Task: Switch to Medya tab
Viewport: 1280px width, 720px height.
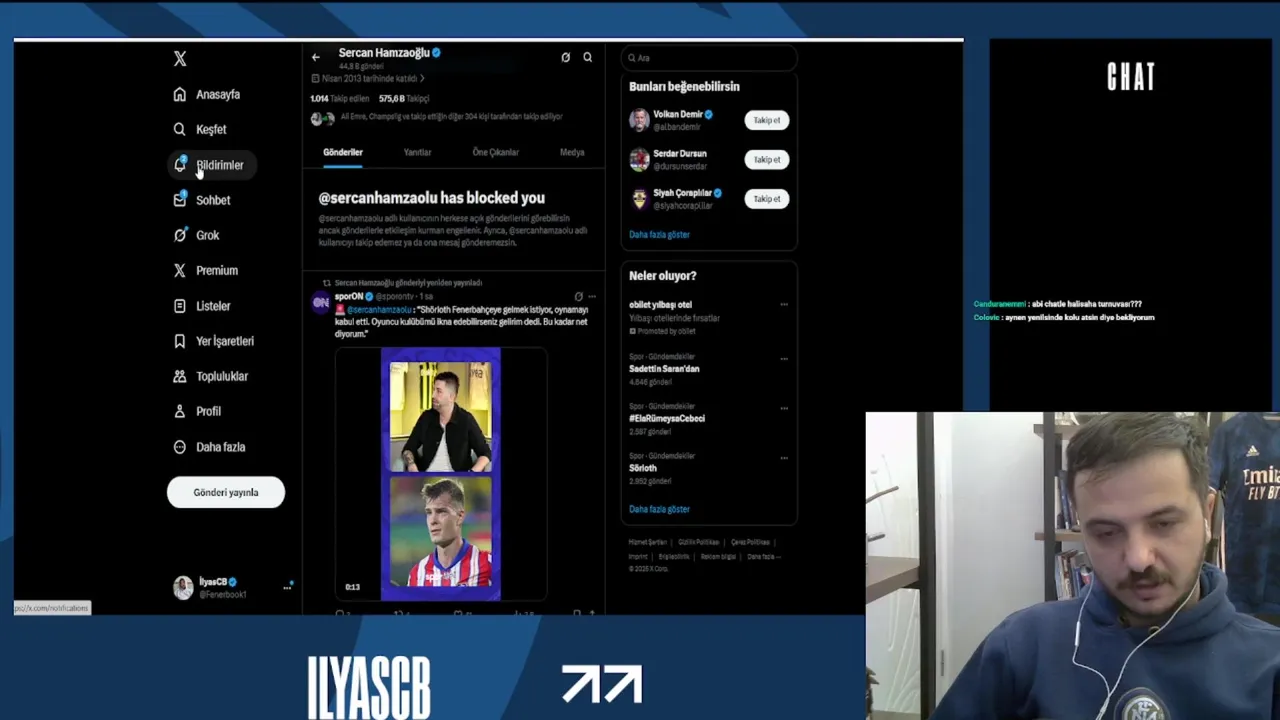Action: 572,152
